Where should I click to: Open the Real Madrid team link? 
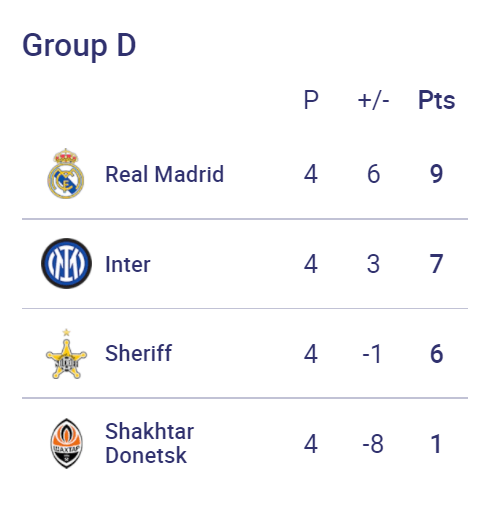click(164, 174)
